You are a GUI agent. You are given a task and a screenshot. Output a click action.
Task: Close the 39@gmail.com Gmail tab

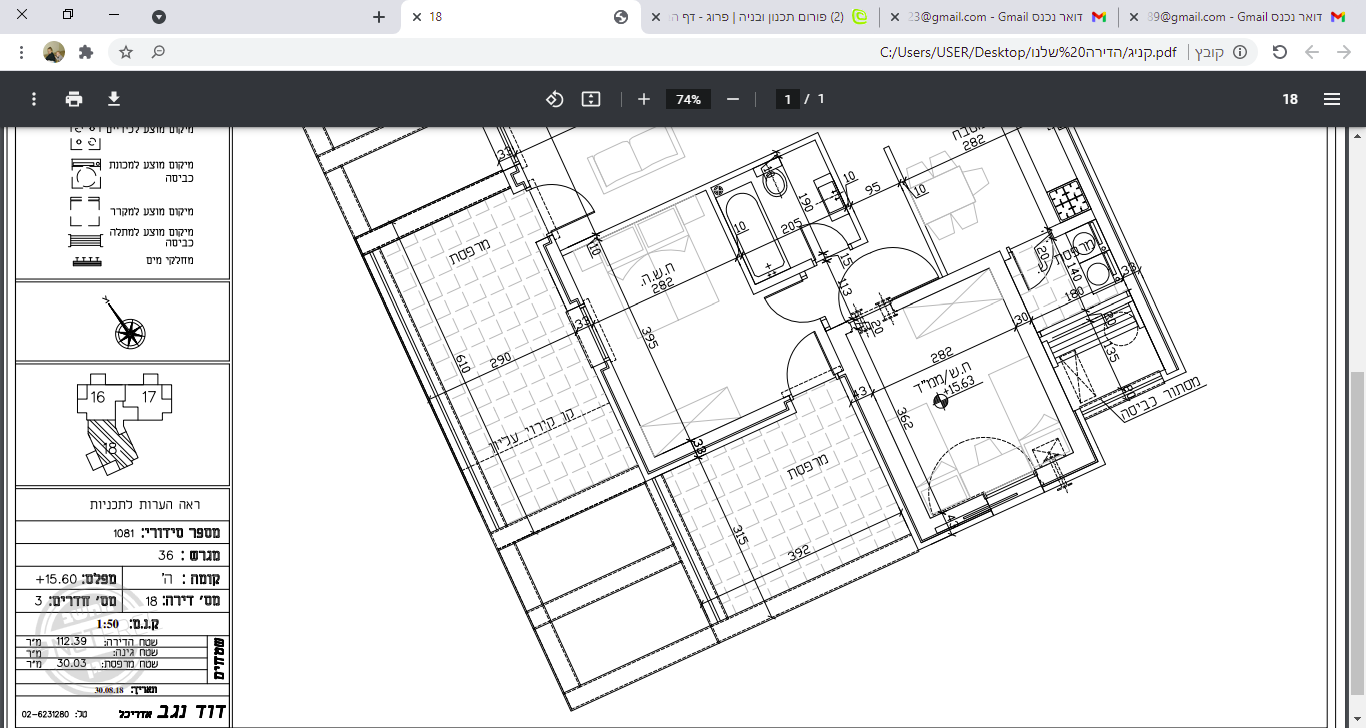point(1134,17)
